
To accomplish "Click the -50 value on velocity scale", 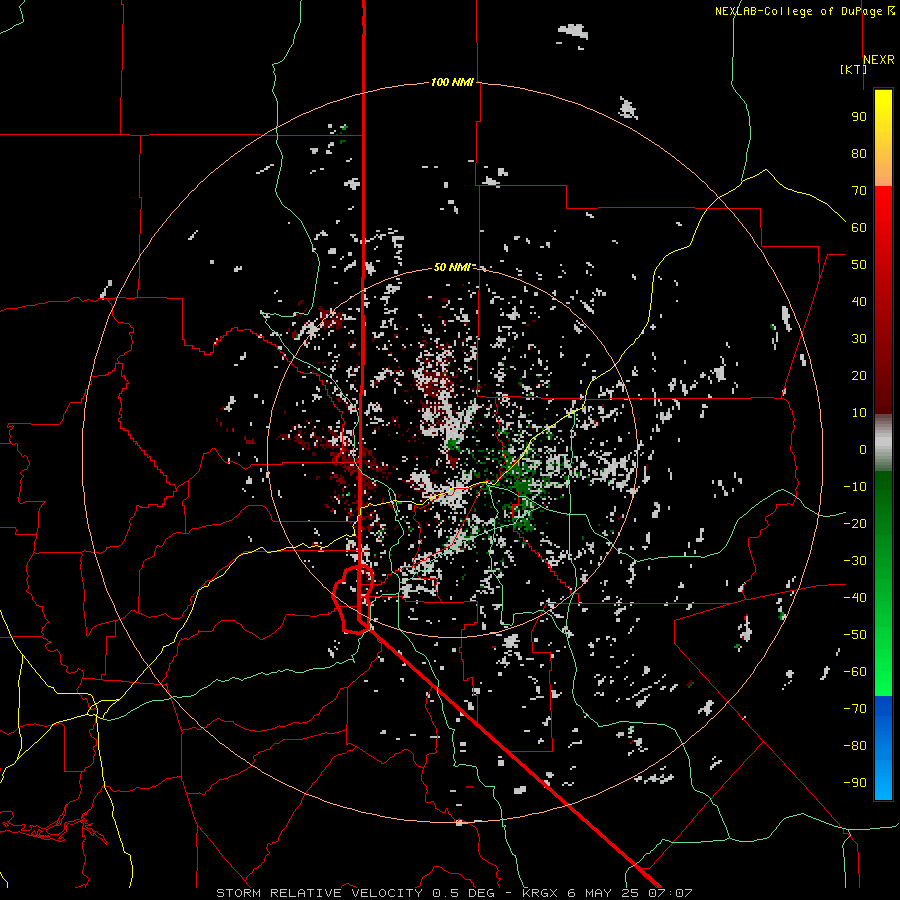I will pos(855,635).
